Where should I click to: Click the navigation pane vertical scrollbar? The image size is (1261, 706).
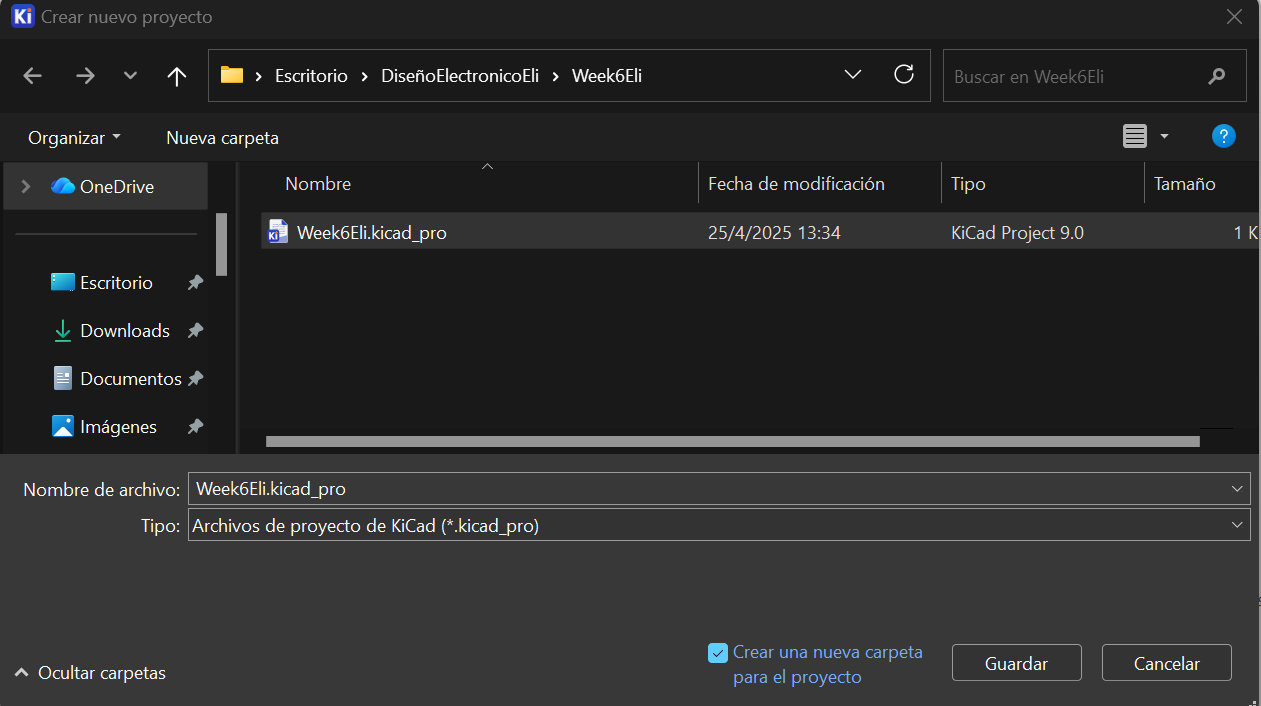click(222, 244)
